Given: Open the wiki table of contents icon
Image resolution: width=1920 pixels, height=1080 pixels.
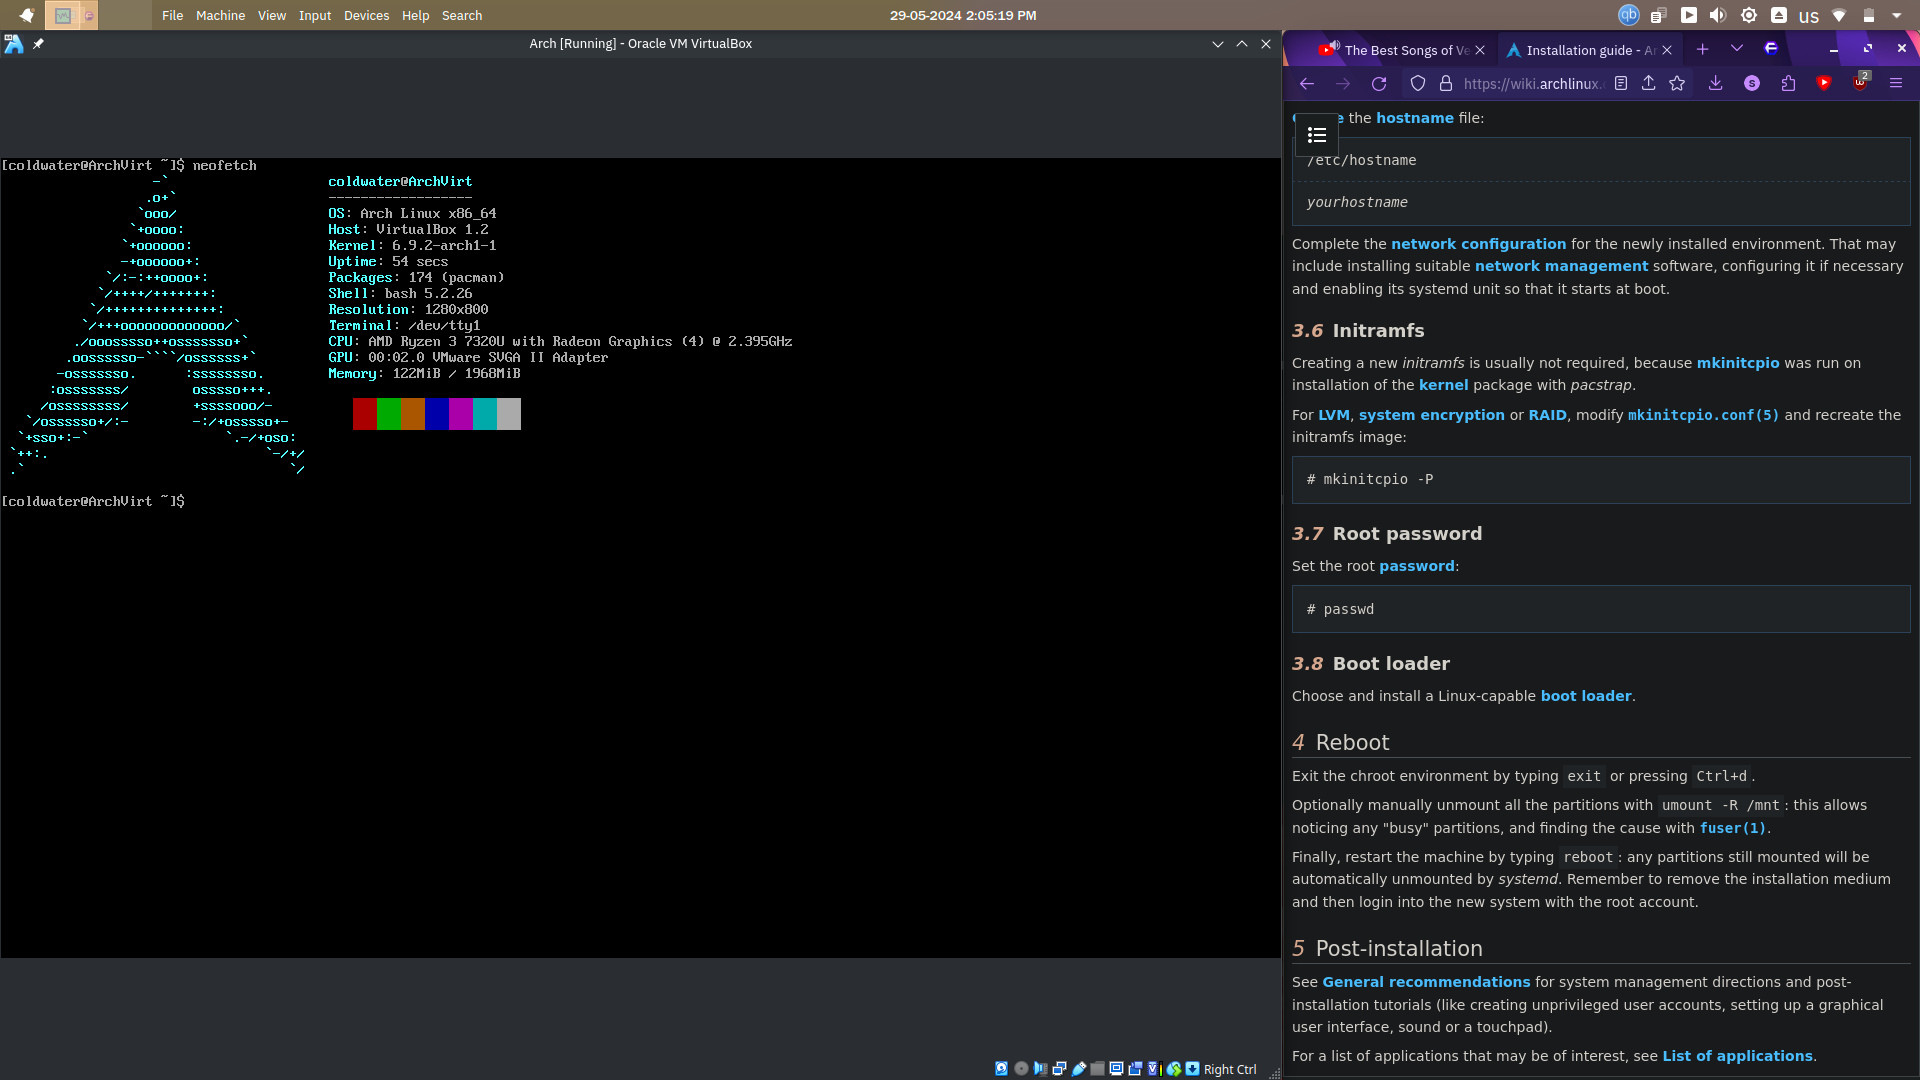Looking at the screenshot, I should [1316, 135].
